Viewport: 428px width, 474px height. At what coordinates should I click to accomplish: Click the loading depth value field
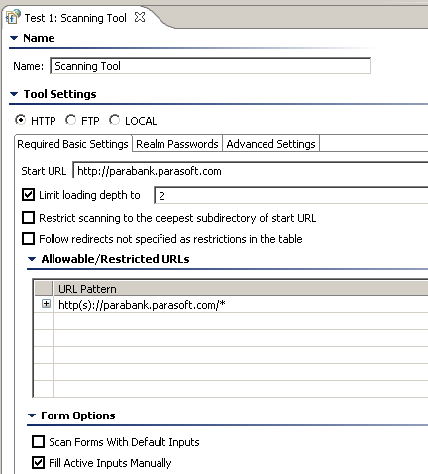coord(291,195)
